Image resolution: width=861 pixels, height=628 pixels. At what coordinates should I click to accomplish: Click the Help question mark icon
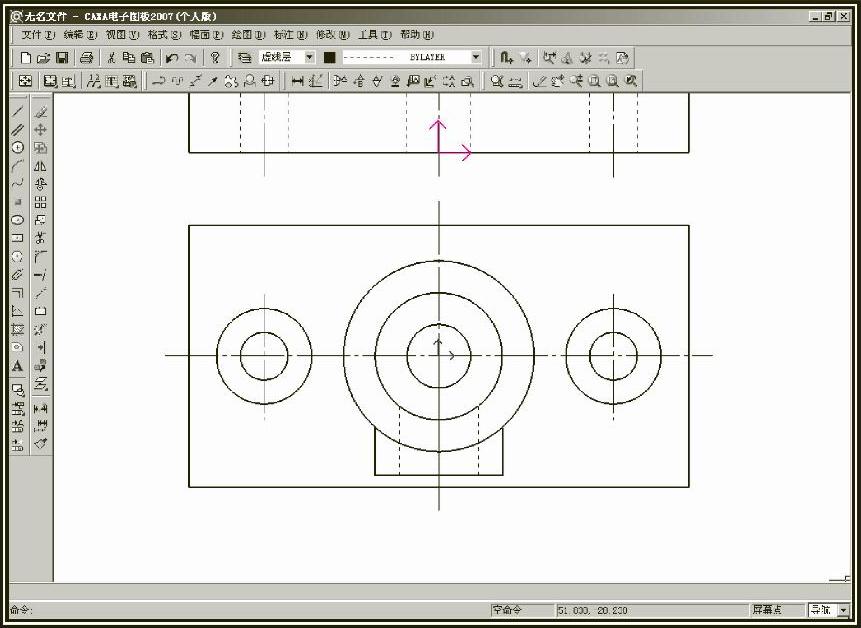pyautogui.click(x=215, y=58)
